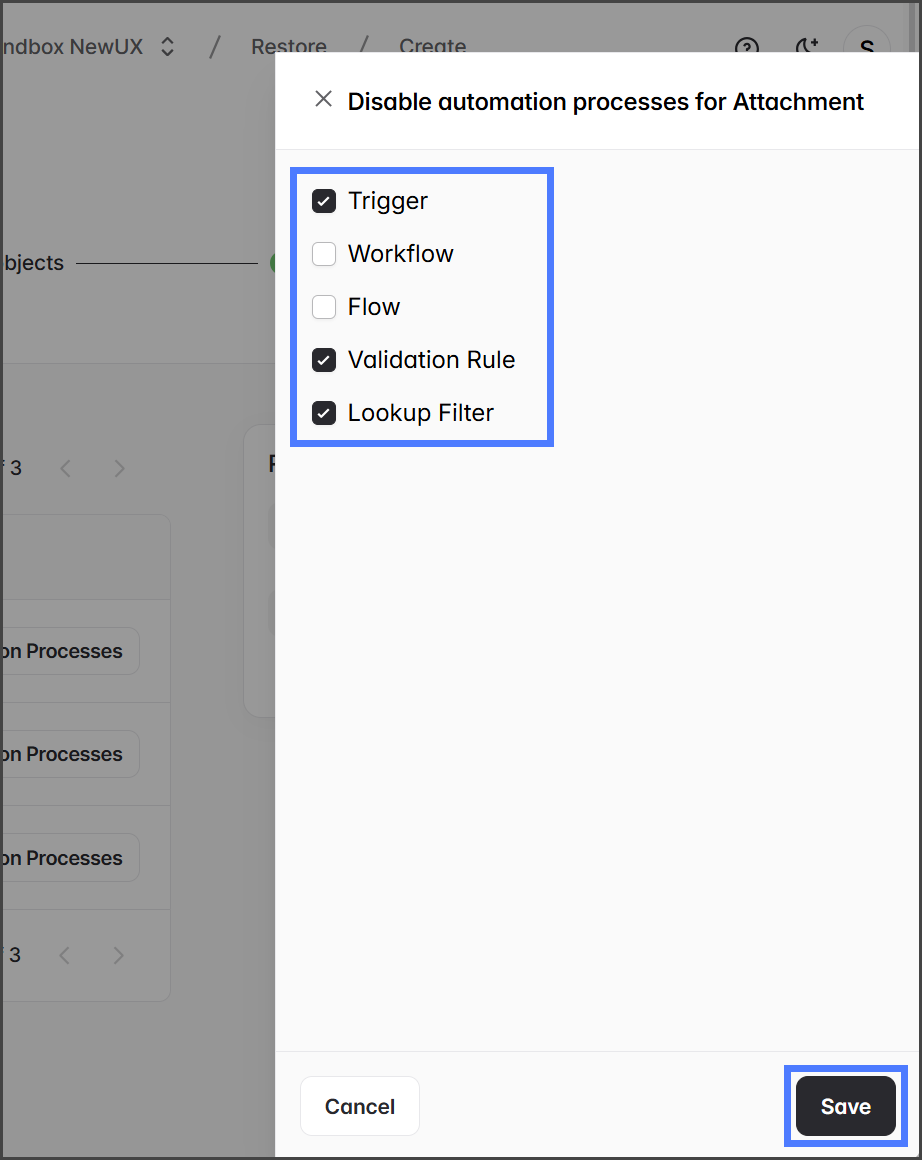Screen dimensions: 922x1160
Task: Enable the Workflow checkbox
Action: click(324, 254)
